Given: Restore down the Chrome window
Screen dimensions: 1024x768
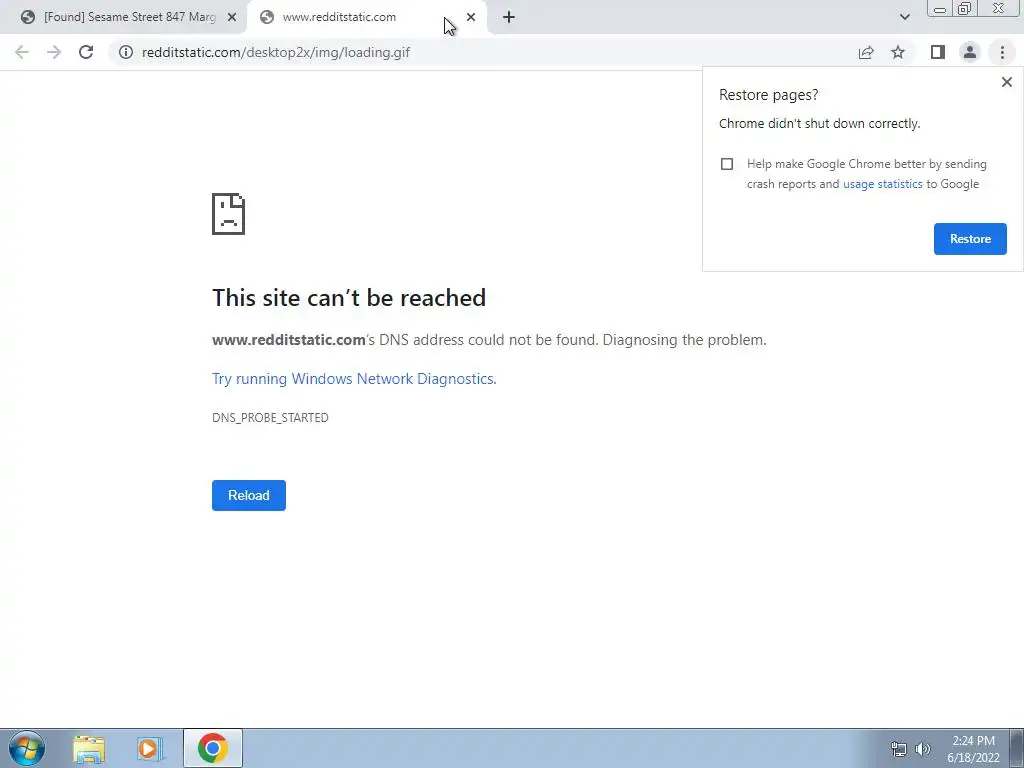Looking at the screenshot, I should [x=964, y=8].
